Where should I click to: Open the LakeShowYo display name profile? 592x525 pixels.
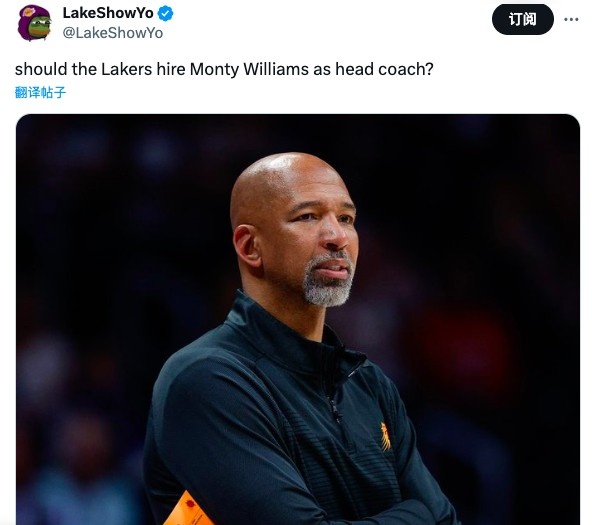(x=108, y=13)
